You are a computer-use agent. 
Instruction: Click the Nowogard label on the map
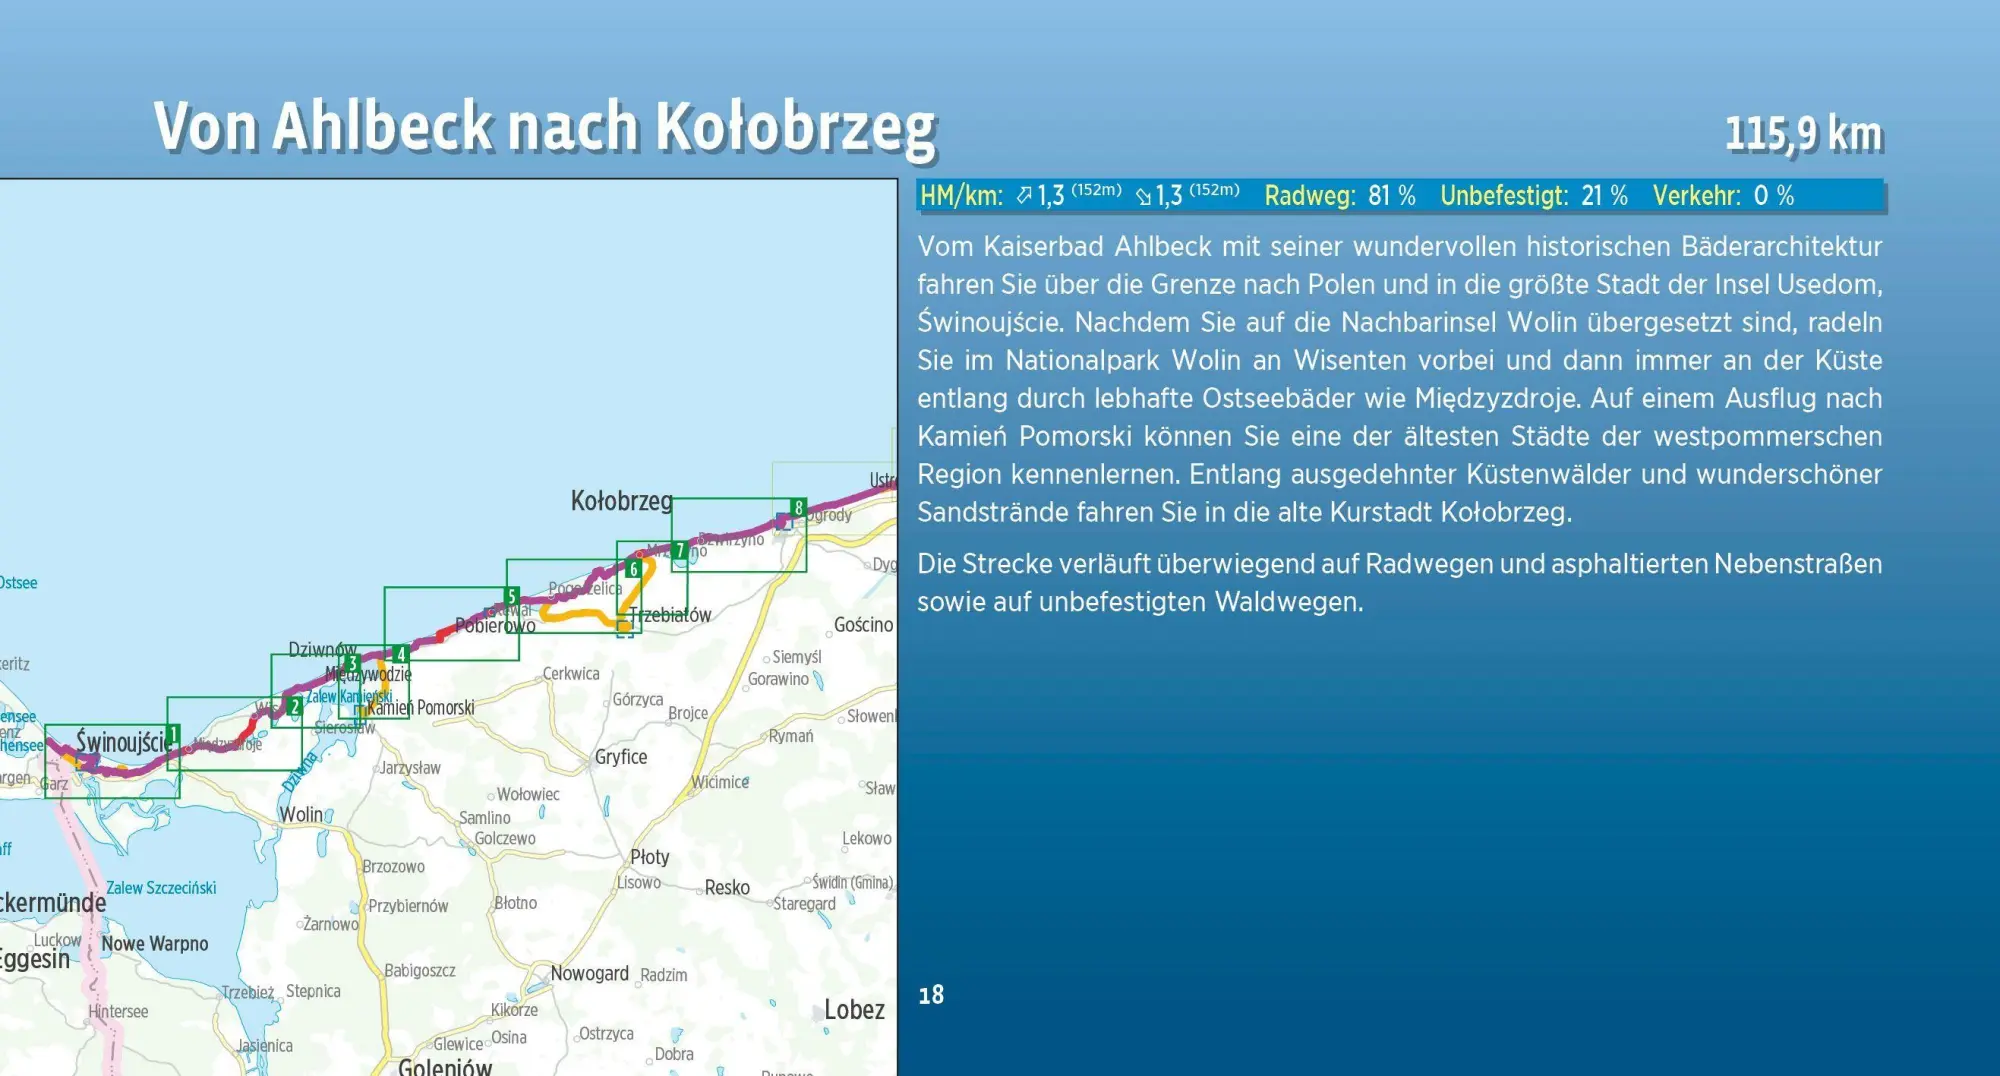[x=590, y=973]
